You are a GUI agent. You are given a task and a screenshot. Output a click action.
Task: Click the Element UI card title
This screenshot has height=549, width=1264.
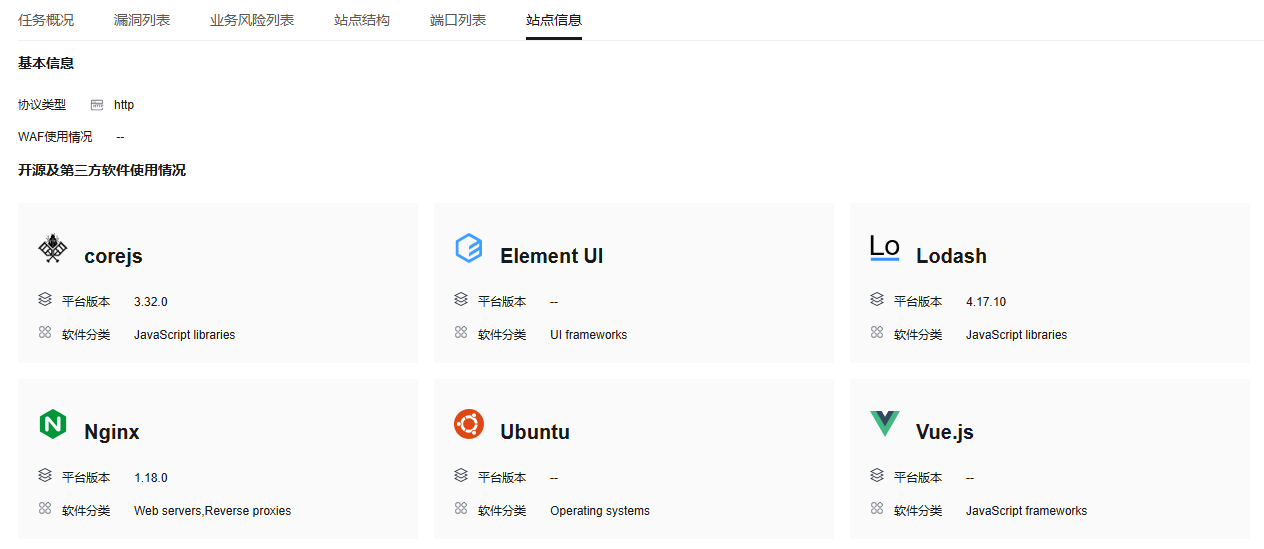click(x=552, y=256)
